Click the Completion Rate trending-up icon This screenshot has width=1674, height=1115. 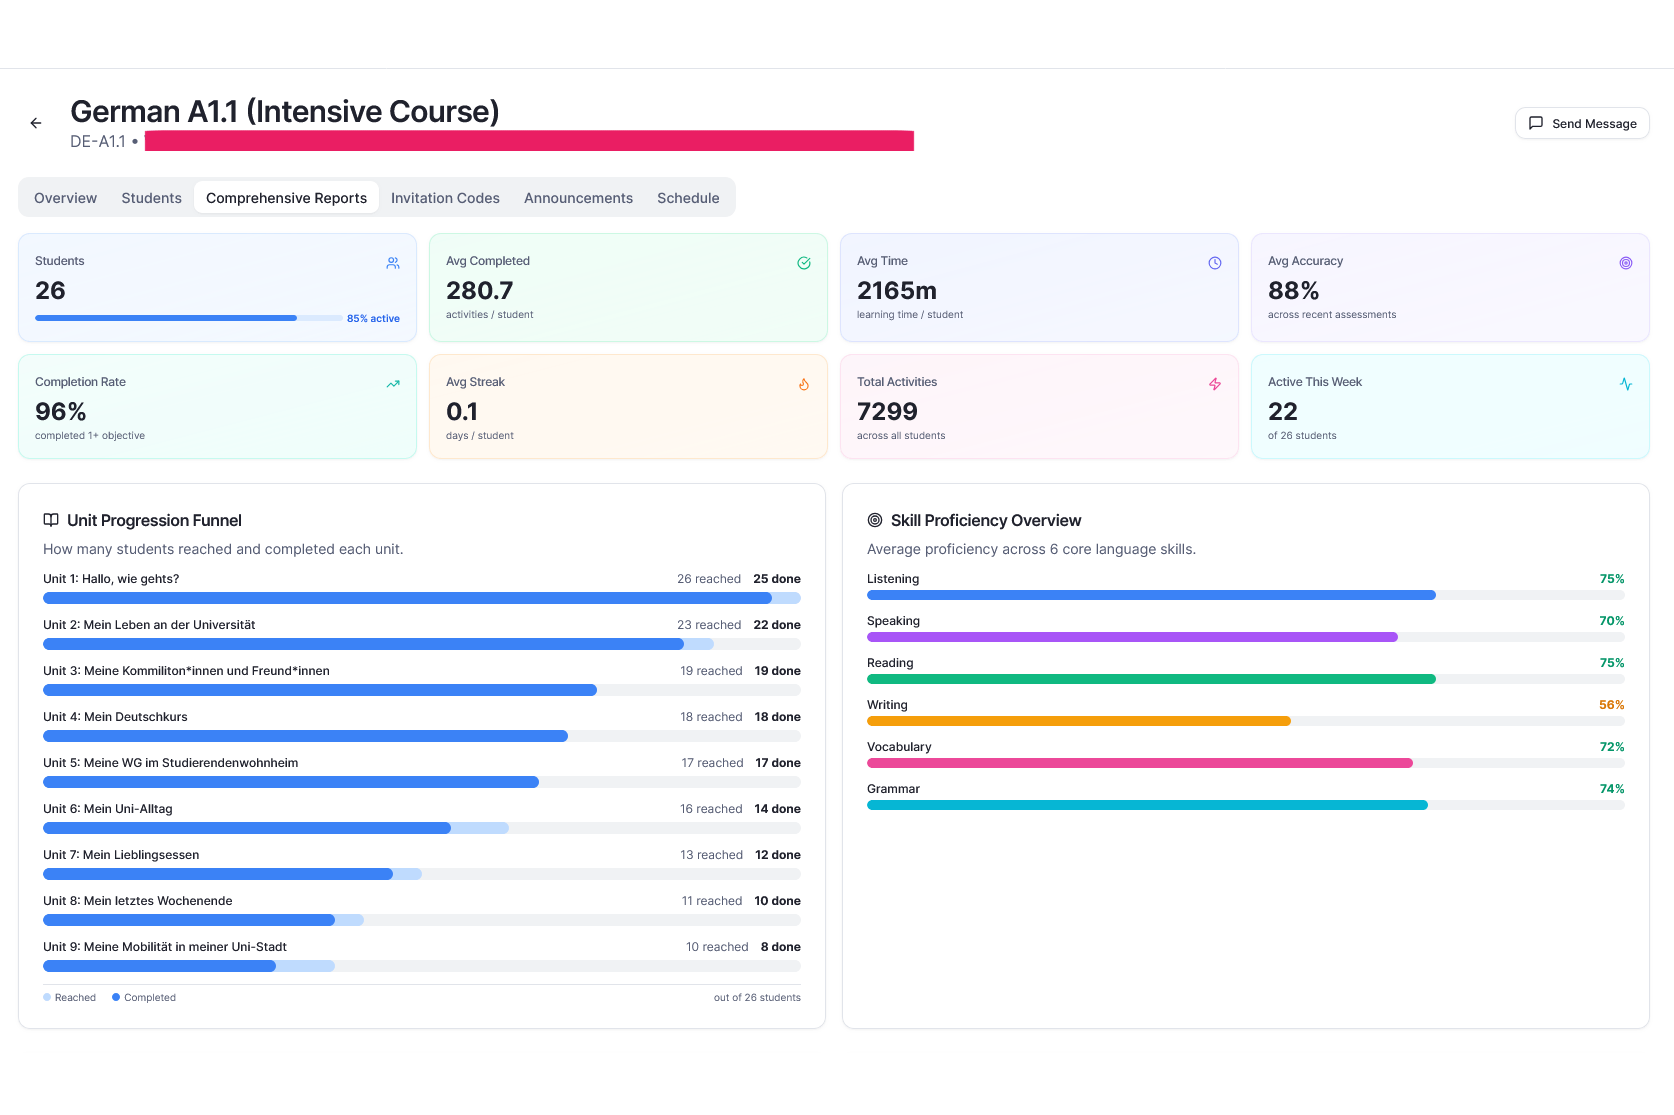pos(393,384)
